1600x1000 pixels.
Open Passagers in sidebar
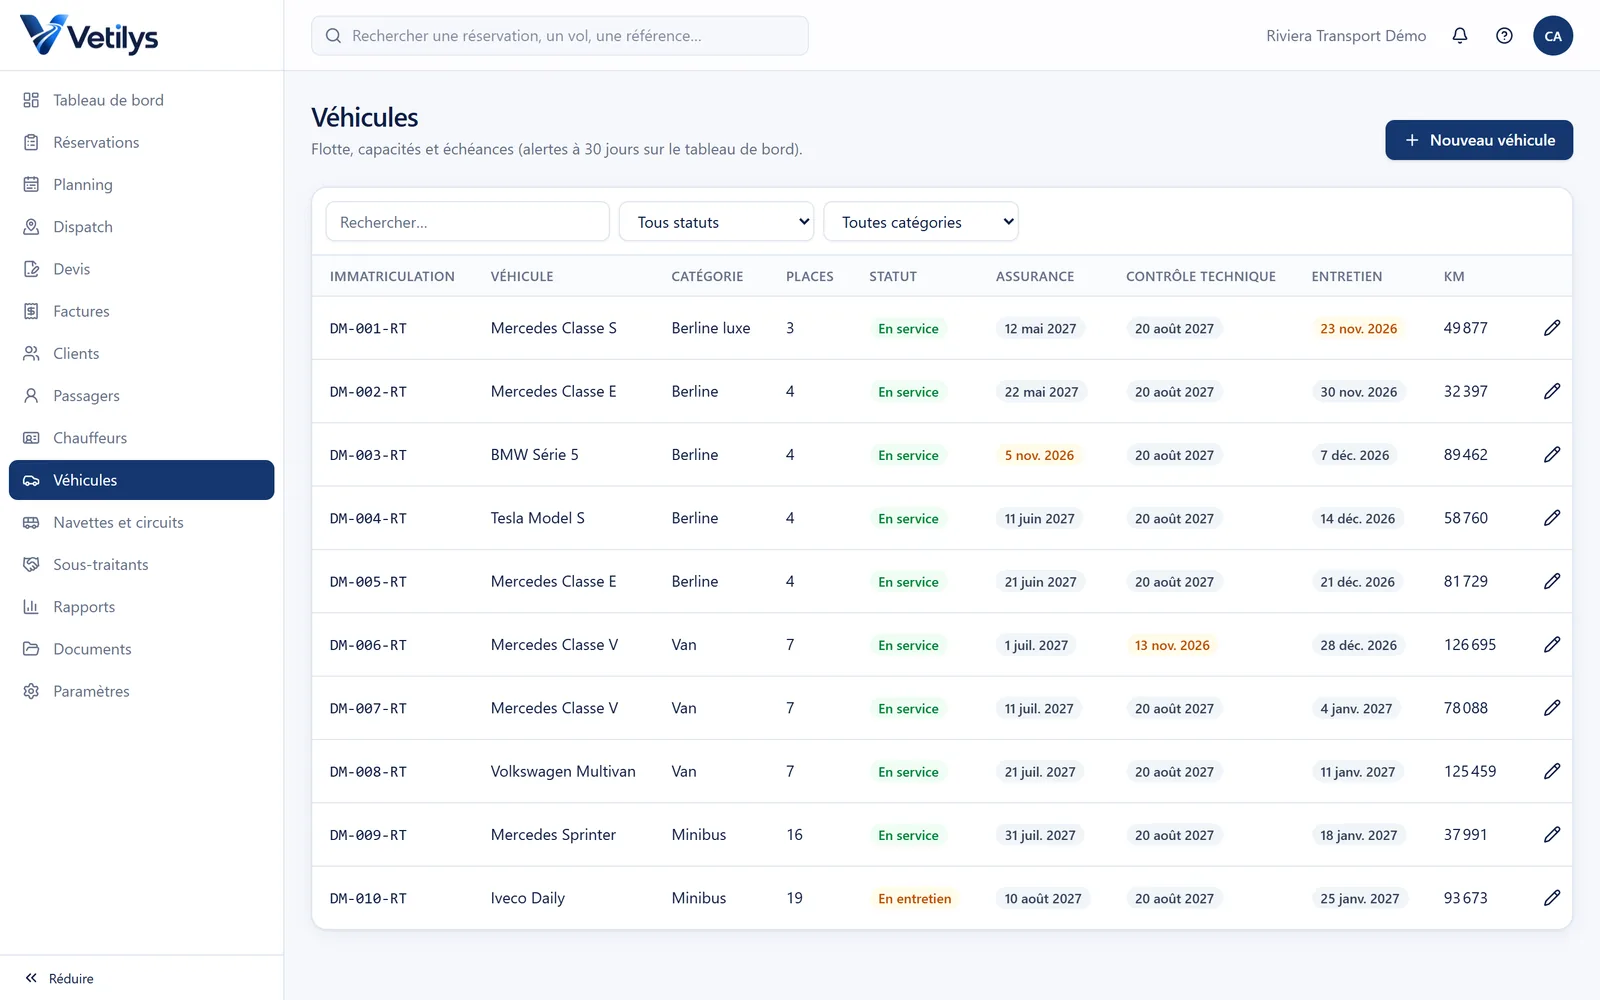(x=142, y=396)
